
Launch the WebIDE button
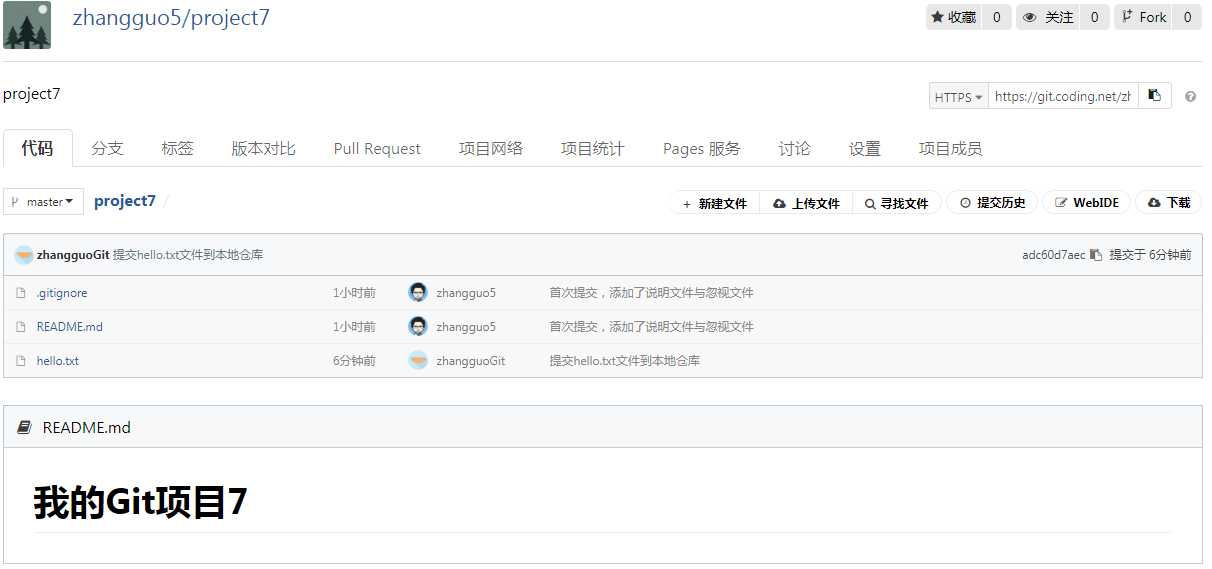[1087, 203]
